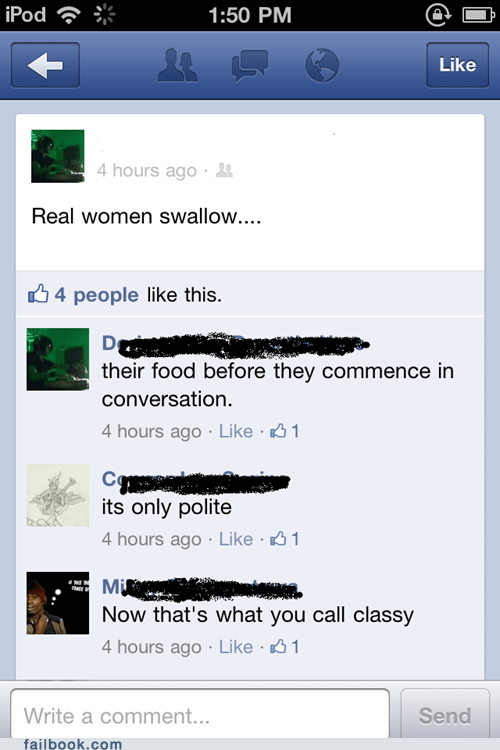
Task: View likes on the "classy" comment
Action: click(x=285, y=647)
